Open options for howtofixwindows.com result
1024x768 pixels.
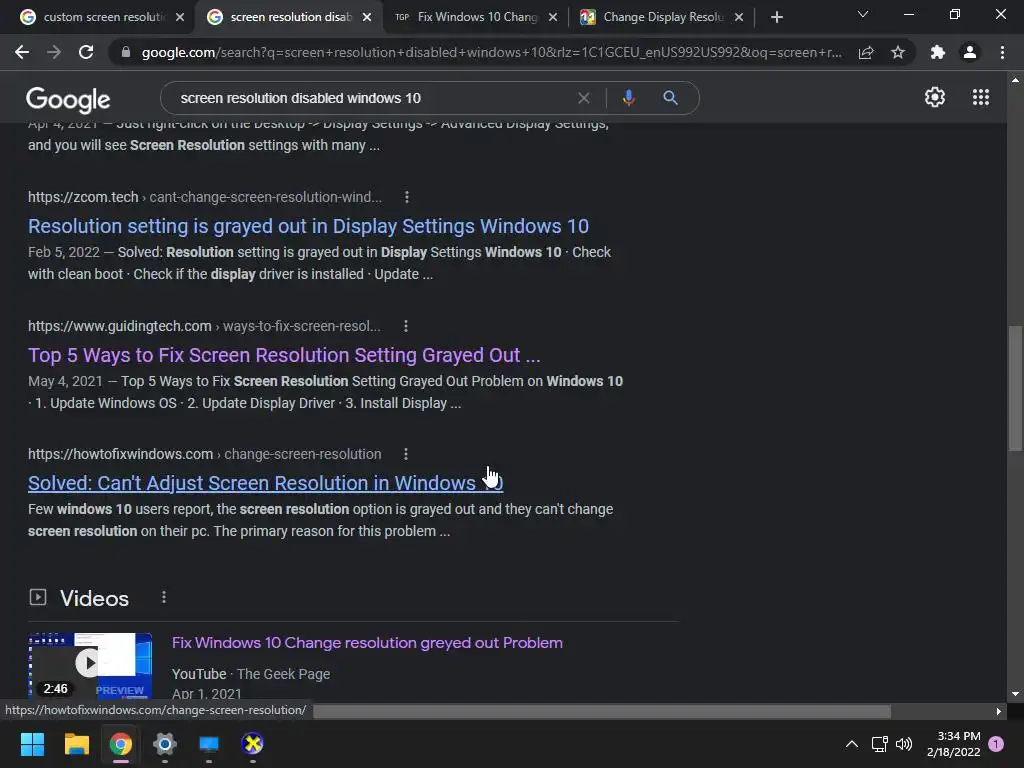pos(406,454)
